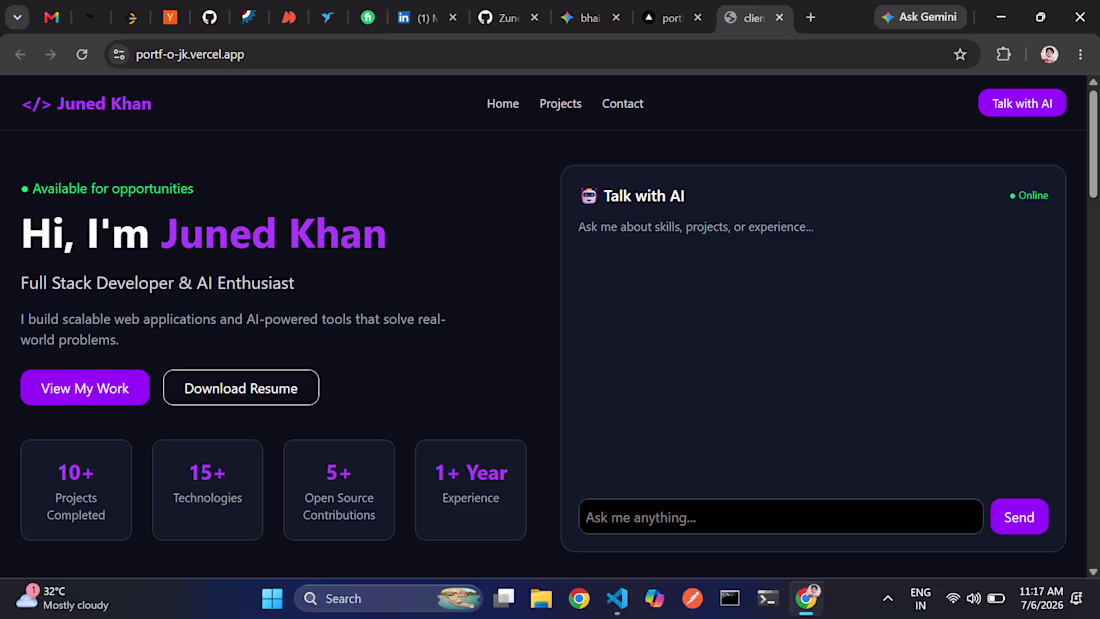This screenshot has width=1100, height=619.
Task: Open the Command Prompt window icon
Action: pos(730,599)
